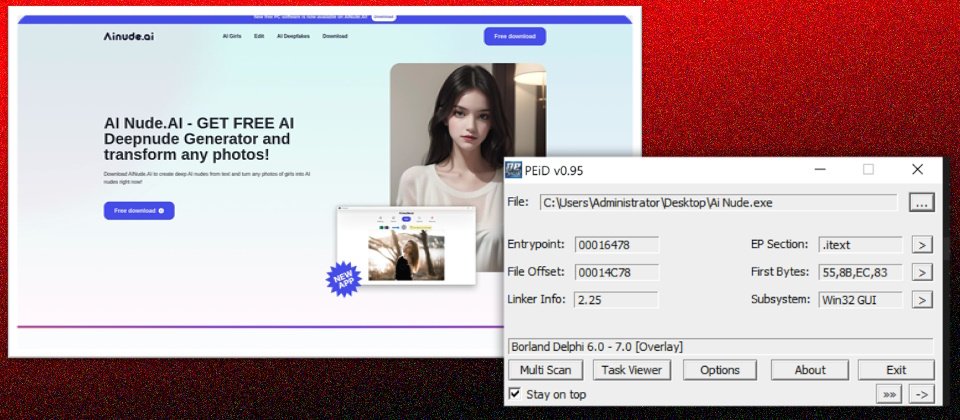Select the Subsystem field Win32 GUI
The image size is (960, 420).
860,299
